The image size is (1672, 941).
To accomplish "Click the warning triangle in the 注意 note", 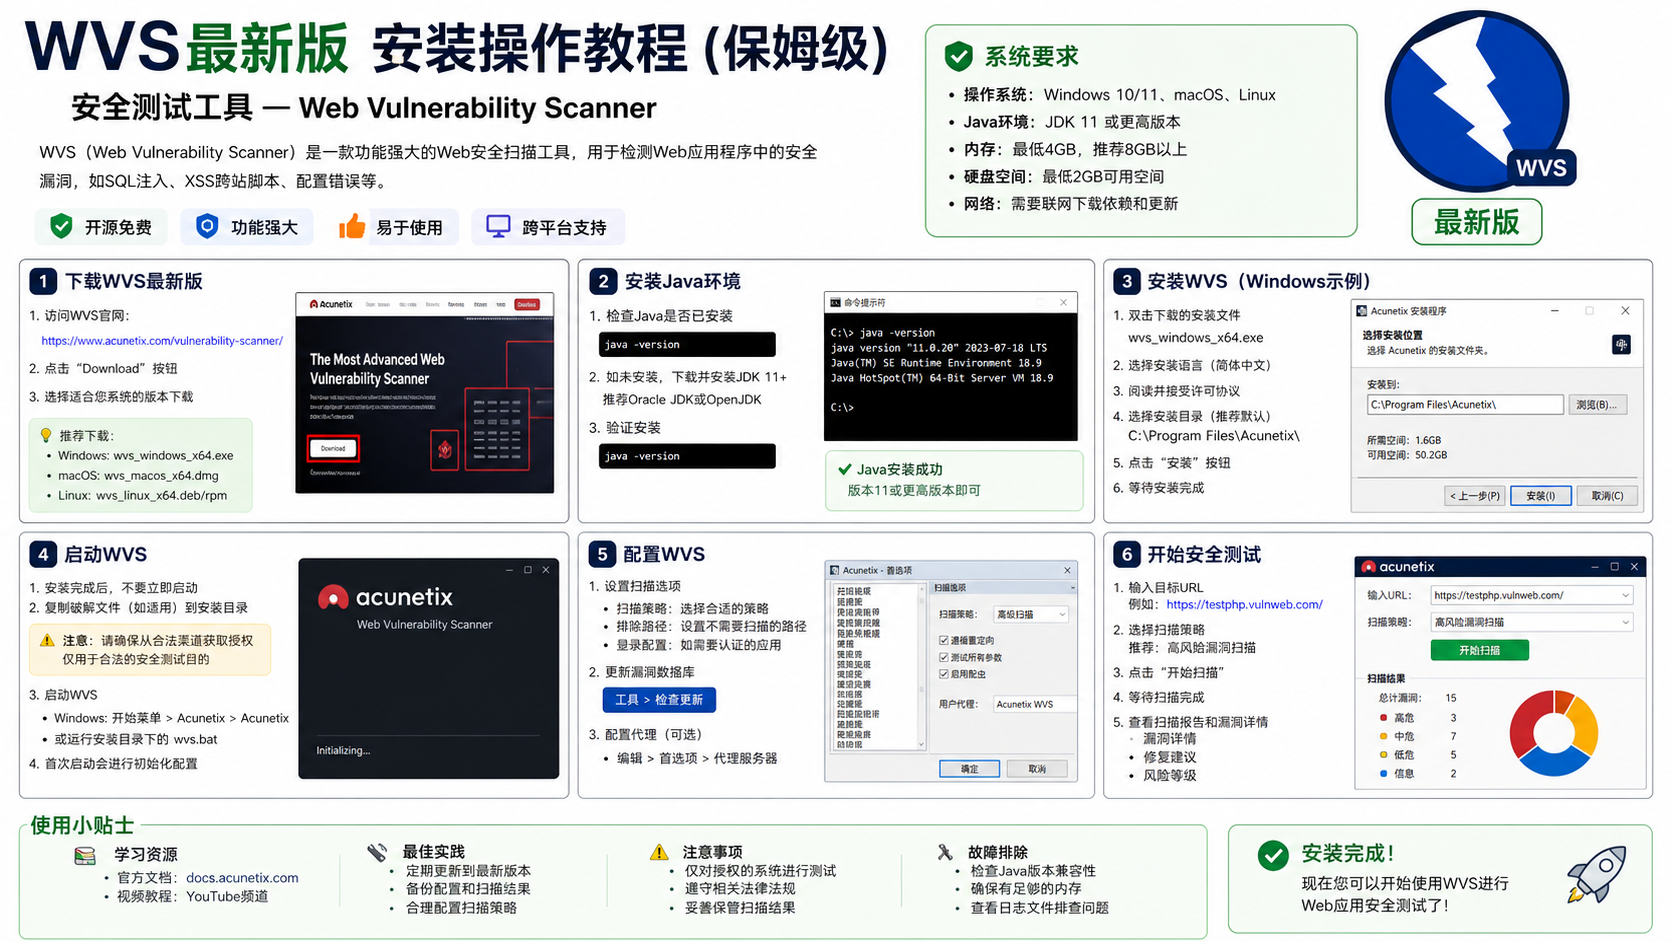I will point(47,640).
